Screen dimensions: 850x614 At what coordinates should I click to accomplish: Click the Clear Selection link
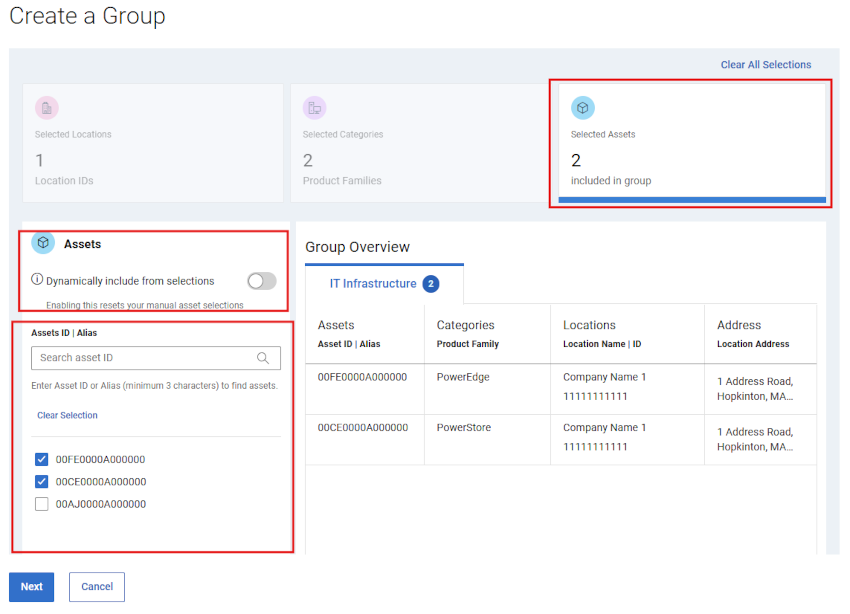(x=67, y=415)
